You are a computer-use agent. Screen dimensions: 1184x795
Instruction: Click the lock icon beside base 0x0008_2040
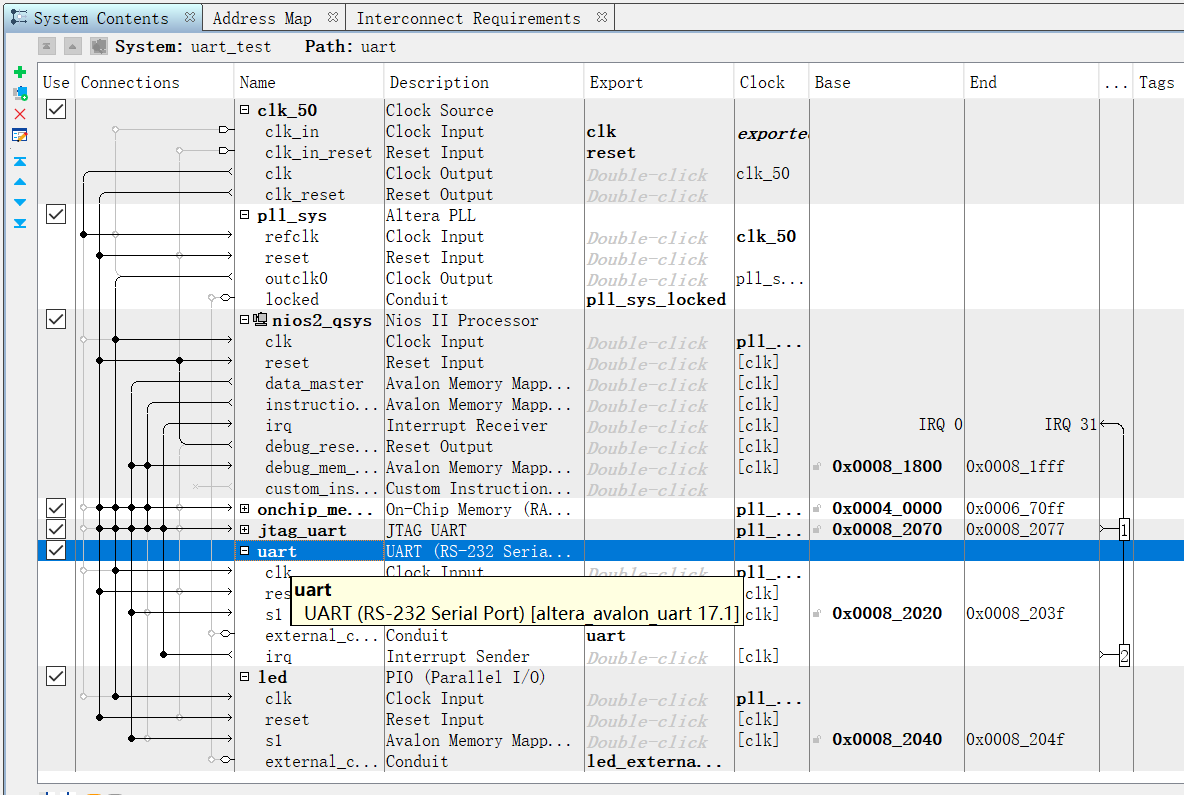817,739
